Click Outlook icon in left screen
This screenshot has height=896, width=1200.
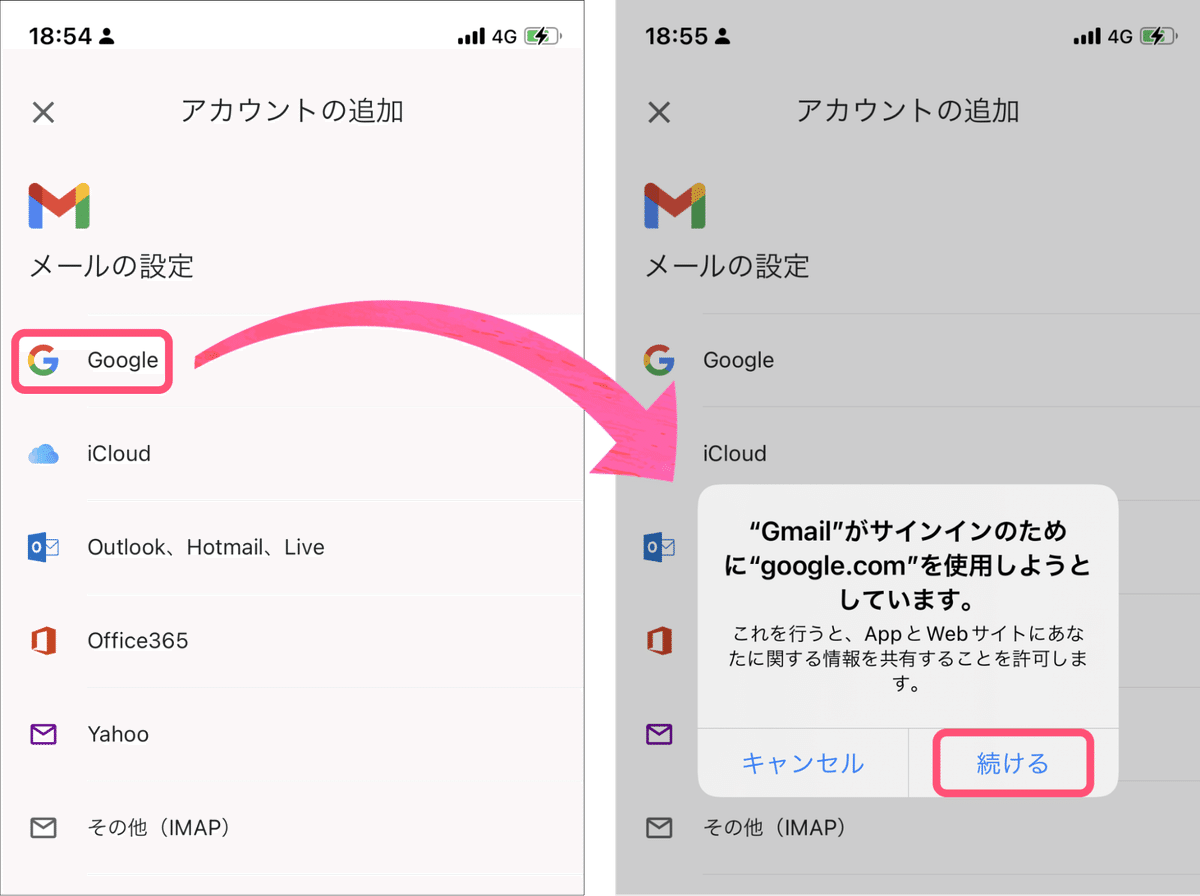click(x=44, y=547)
